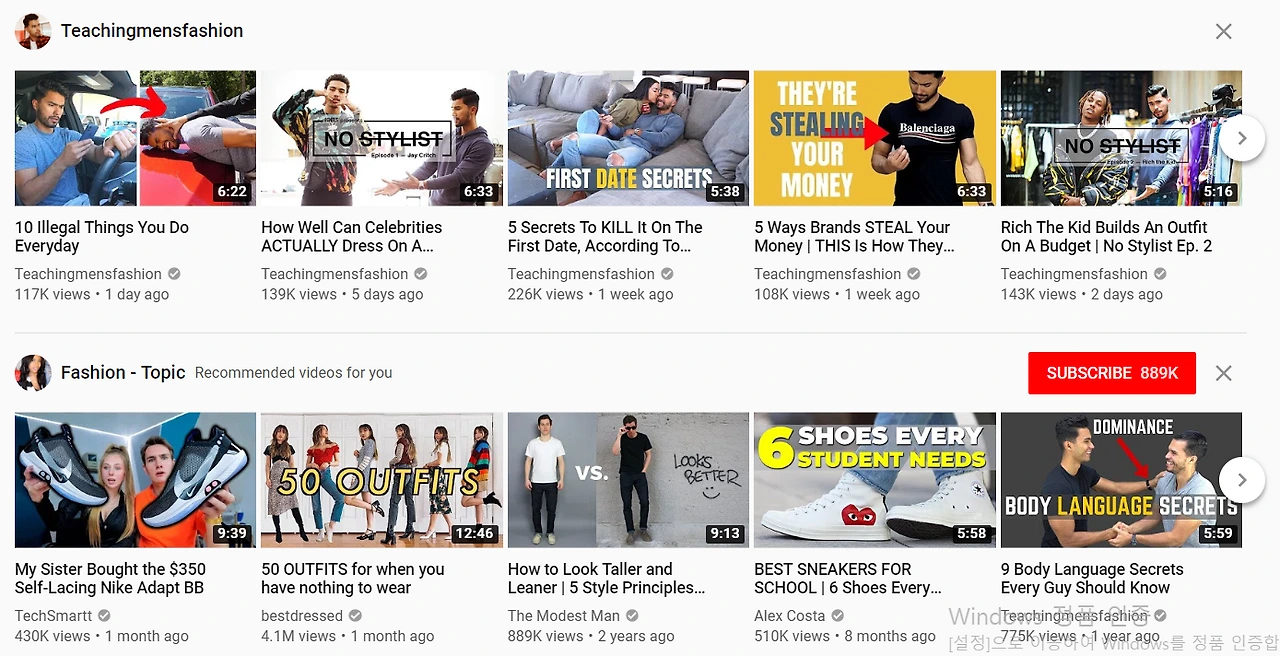Viewport: 1280px width, 656px height.
Task: Click verified badge under 10 Illegal Things video
Action: click(174, 274)
